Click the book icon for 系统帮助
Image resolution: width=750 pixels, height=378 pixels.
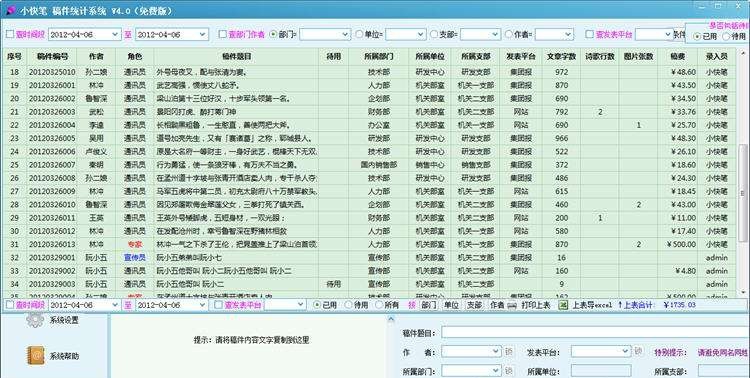[35, 356]
